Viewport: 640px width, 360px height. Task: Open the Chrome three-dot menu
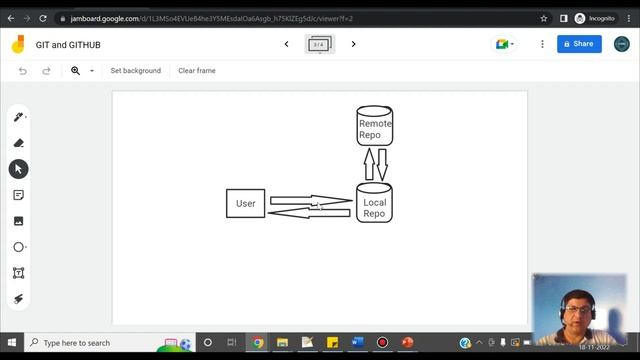pyautogui.click(x=629, y=18)
